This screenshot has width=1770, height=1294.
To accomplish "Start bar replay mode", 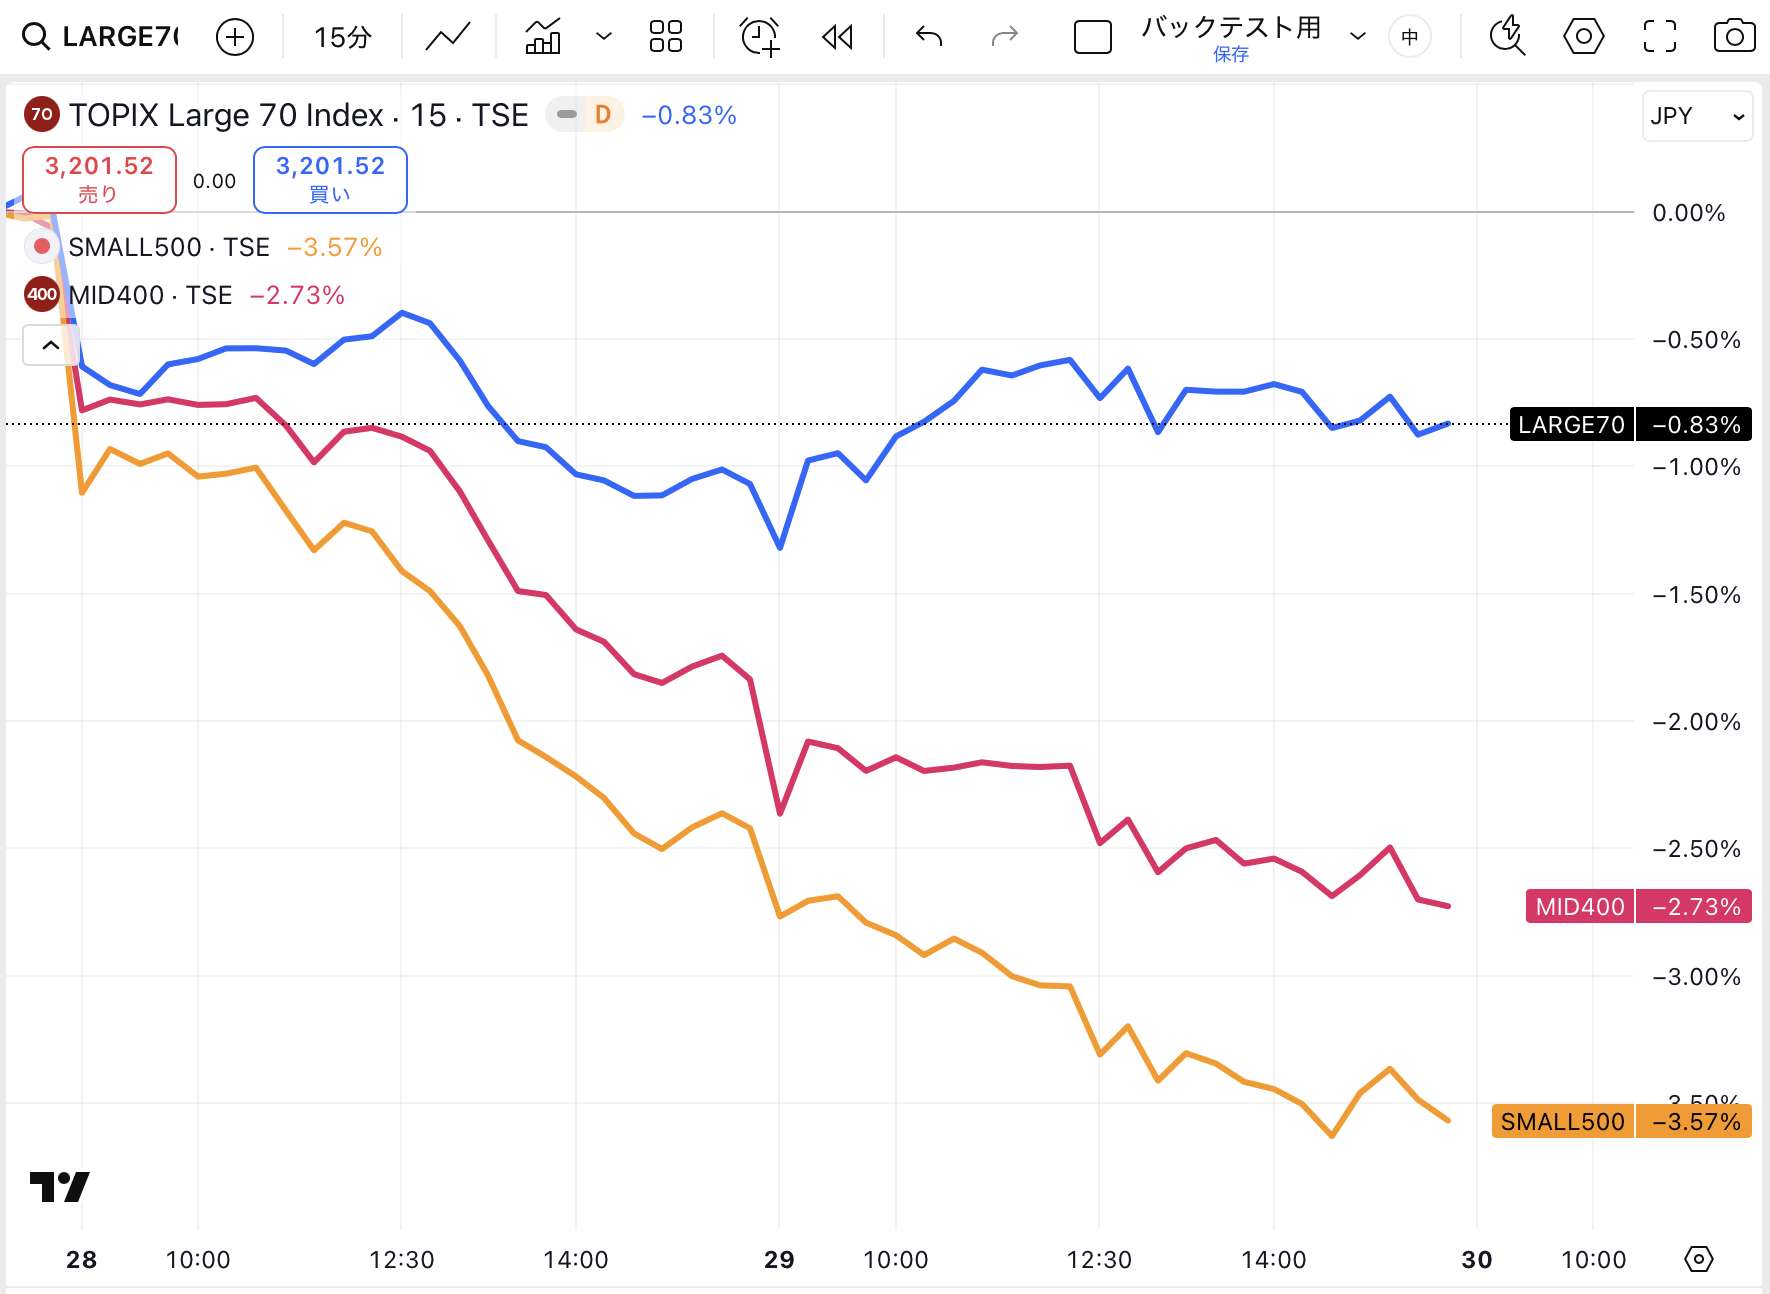I will (837, 37).
